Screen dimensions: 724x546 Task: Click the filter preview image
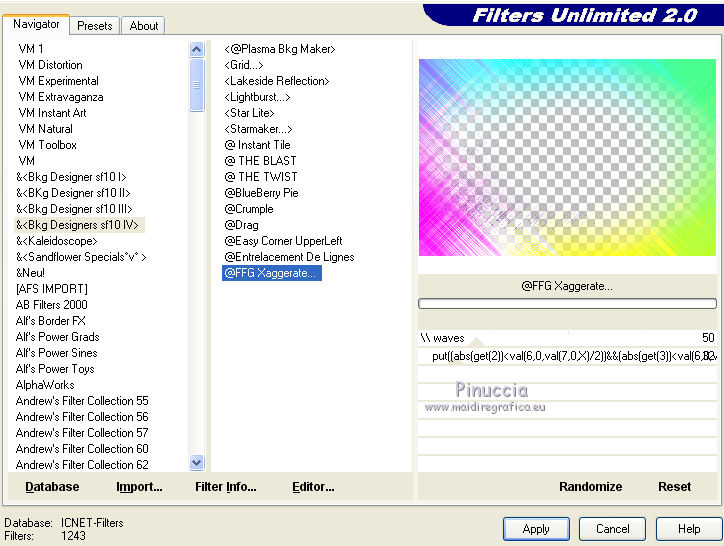[567, 158]
